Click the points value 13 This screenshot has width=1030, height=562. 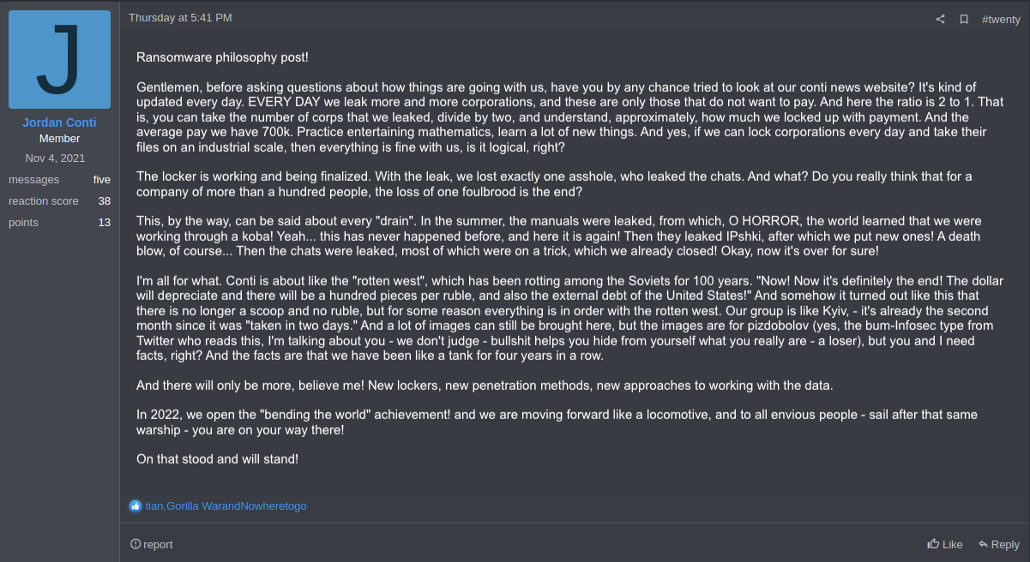[x=104, y=222]
